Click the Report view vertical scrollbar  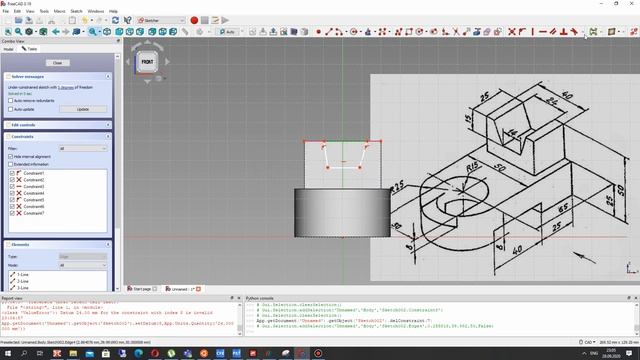pyautogui.click(x=240, y=318)
